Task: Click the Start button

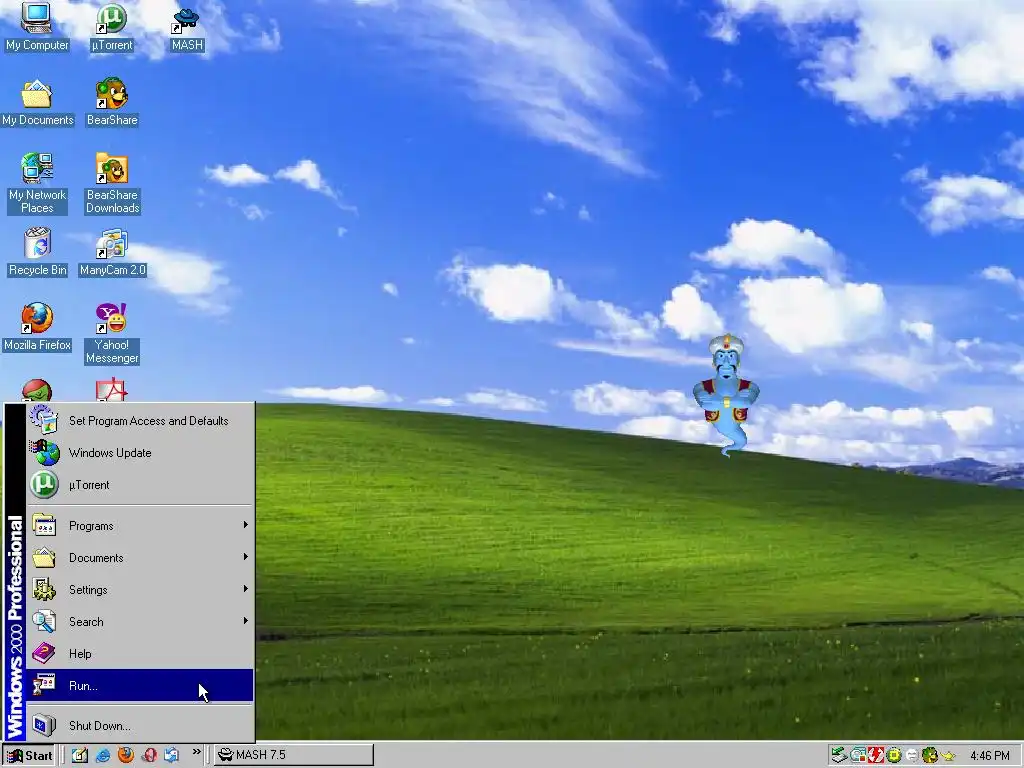Action: (29, 756)
